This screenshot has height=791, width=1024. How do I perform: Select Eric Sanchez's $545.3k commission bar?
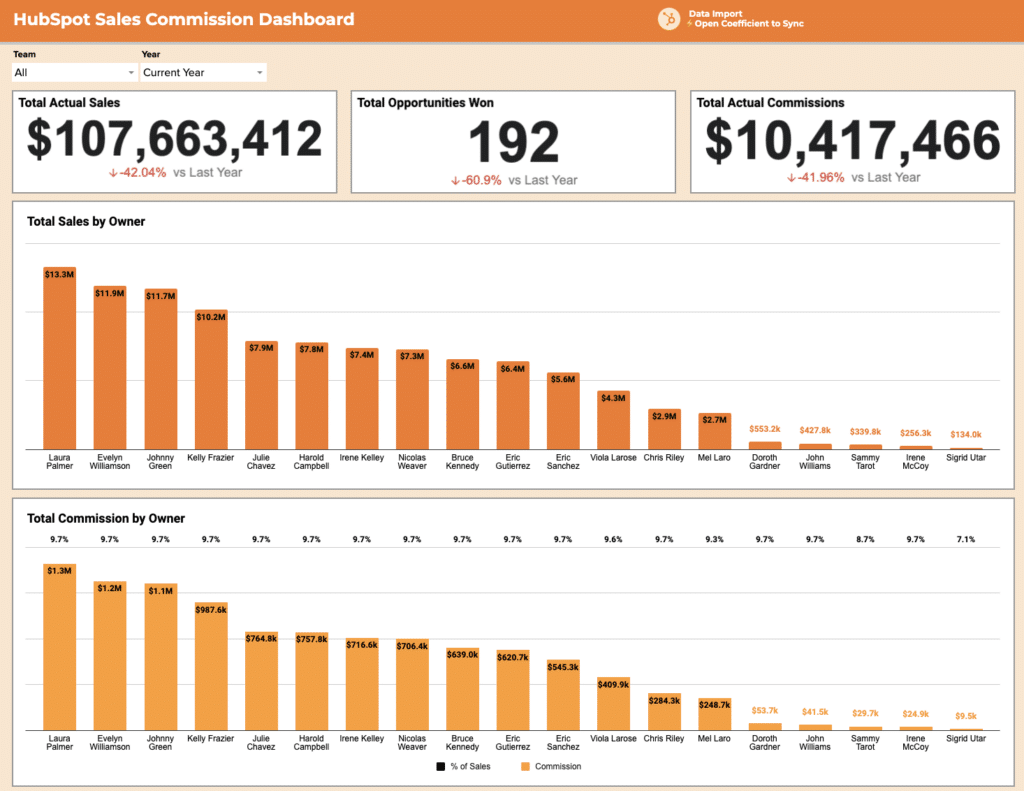point(563,695)
